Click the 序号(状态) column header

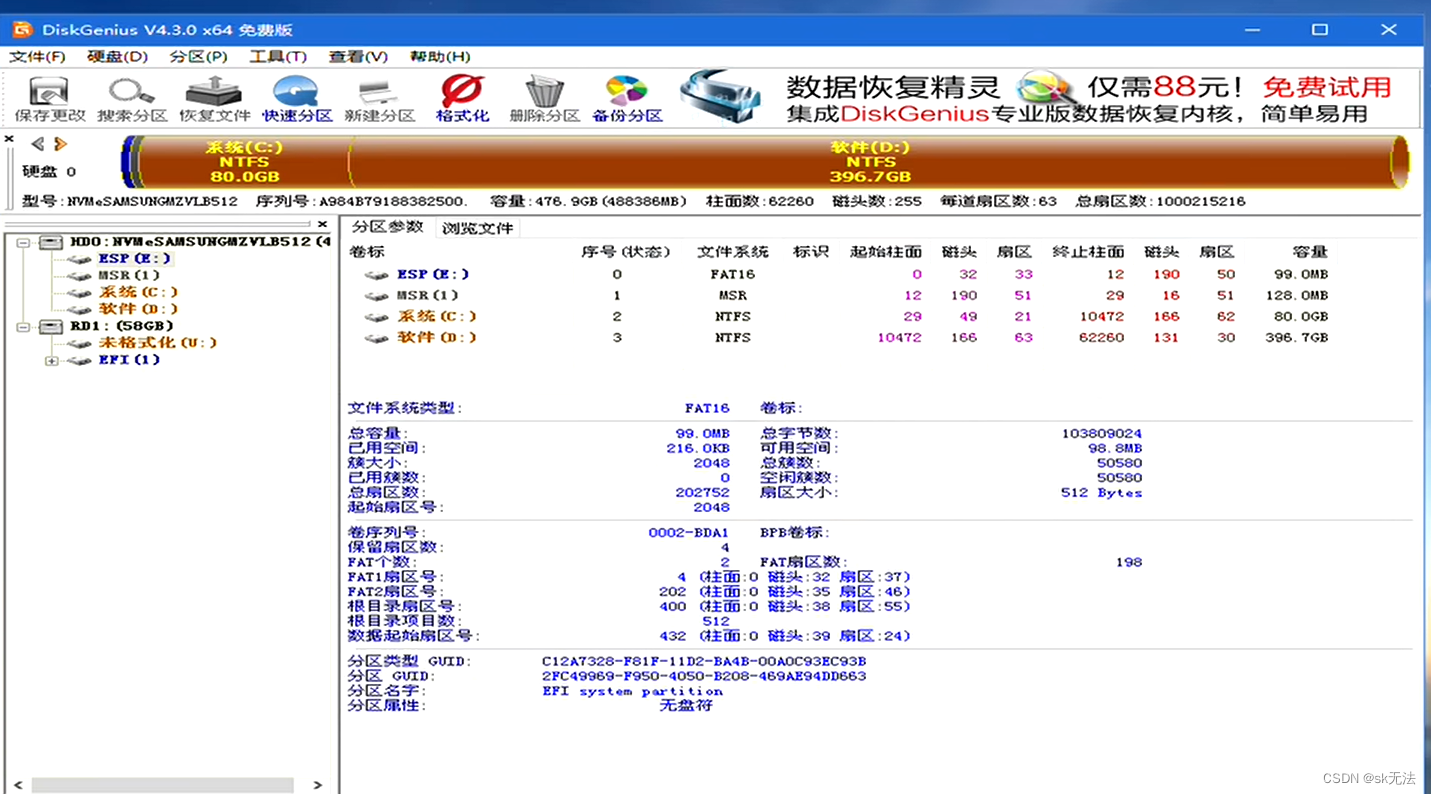point(626,252)
